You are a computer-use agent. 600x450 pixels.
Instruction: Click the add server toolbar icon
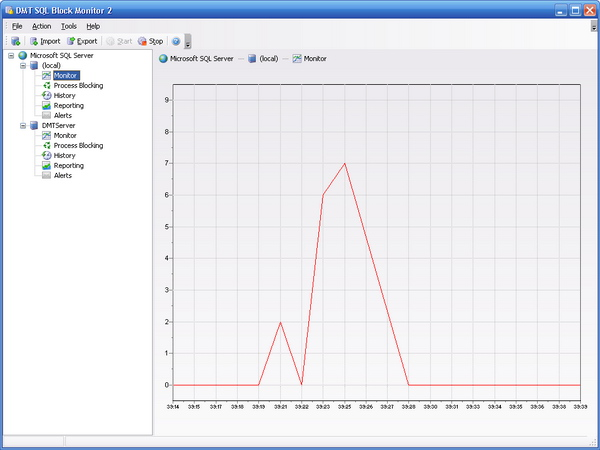(15, 41)
